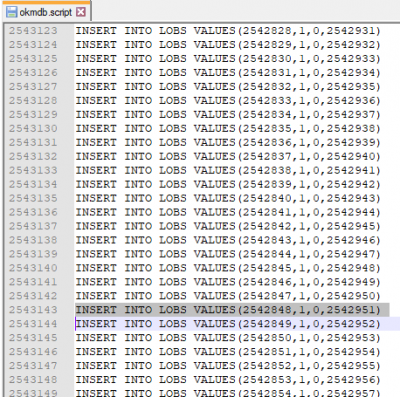Select the okmdb.script tab
Screen dimensions: 400x397
(46, 12)
